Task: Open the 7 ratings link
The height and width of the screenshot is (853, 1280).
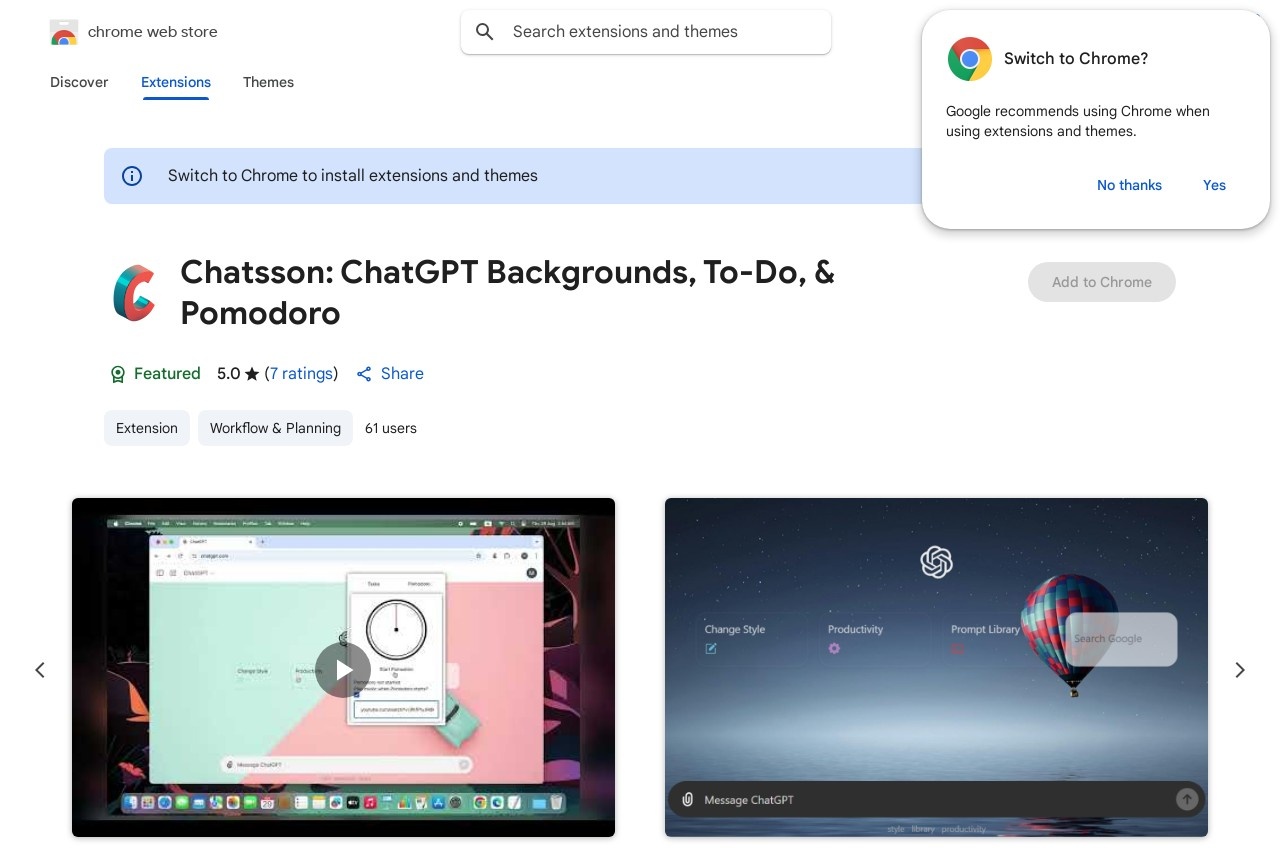Action: coord(301,373)
